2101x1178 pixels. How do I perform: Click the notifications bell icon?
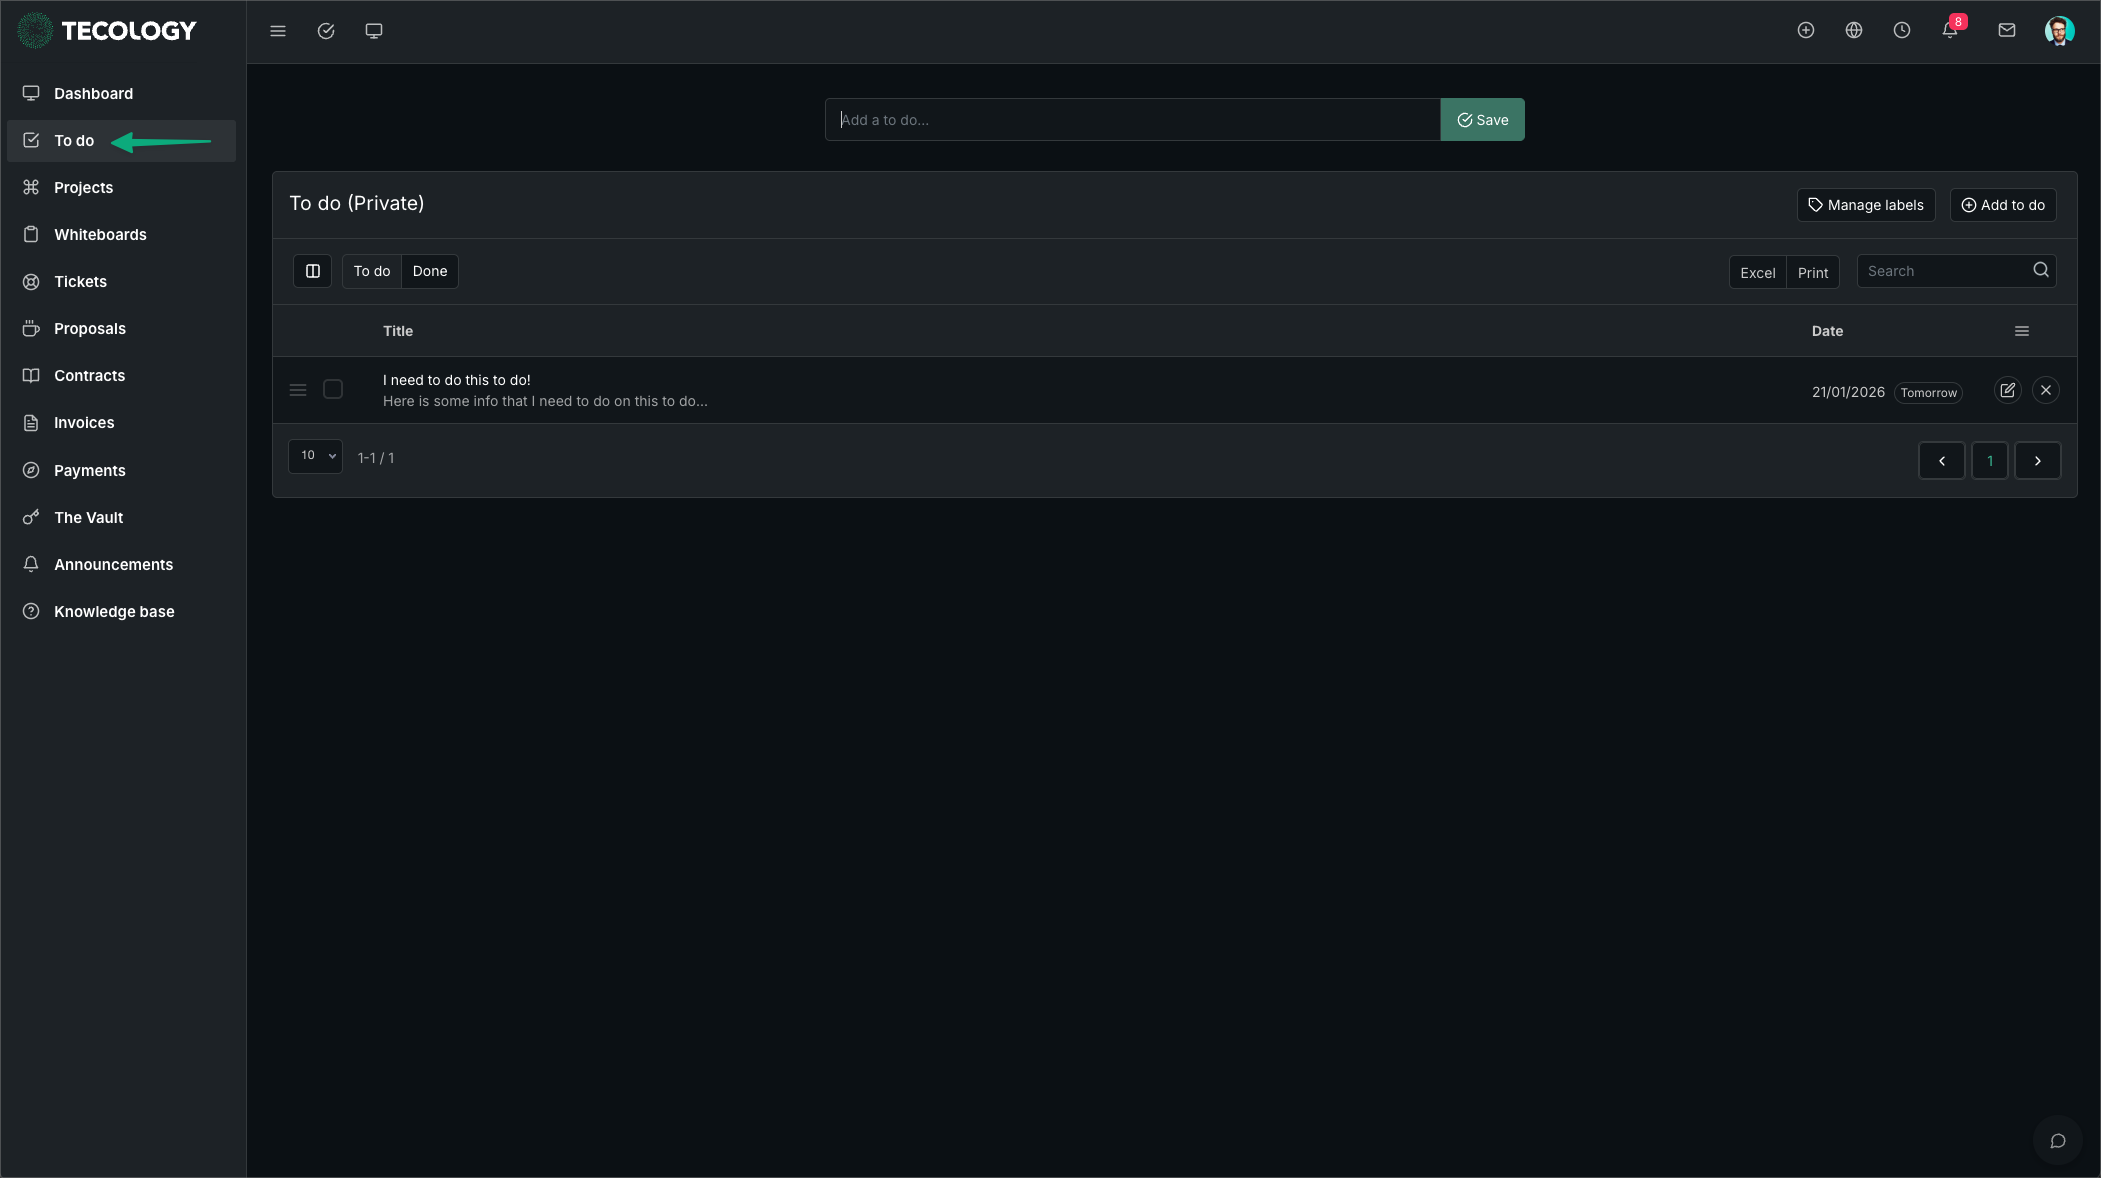[1949, 31]
